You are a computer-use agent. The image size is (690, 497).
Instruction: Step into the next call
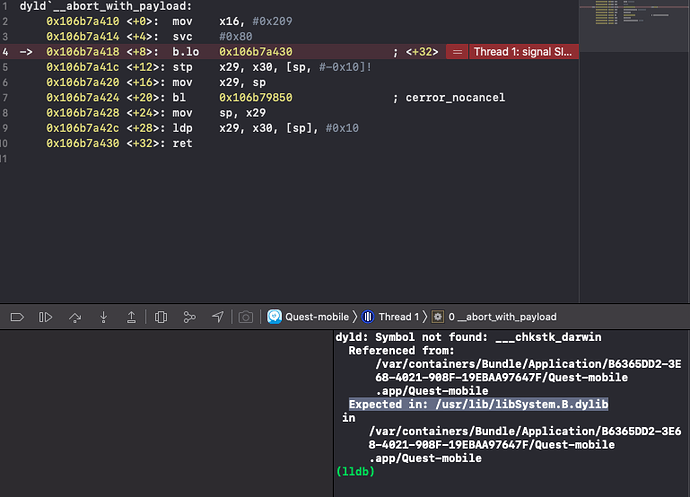point(103,317)
